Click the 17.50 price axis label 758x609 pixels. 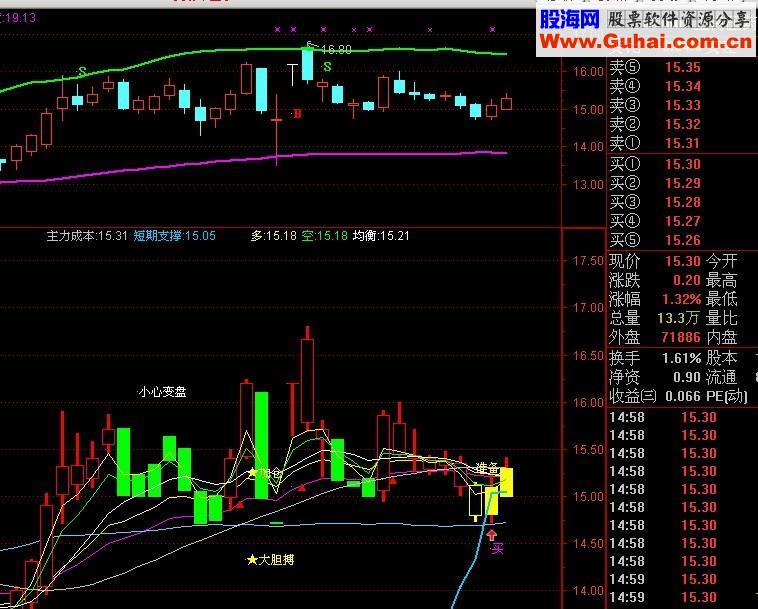pyautogui.click(x=588, y=261)
